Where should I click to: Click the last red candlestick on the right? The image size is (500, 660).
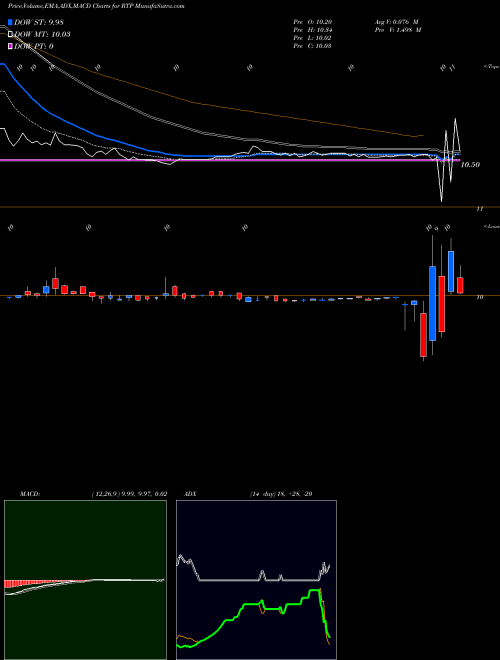[x=460, y=285]
